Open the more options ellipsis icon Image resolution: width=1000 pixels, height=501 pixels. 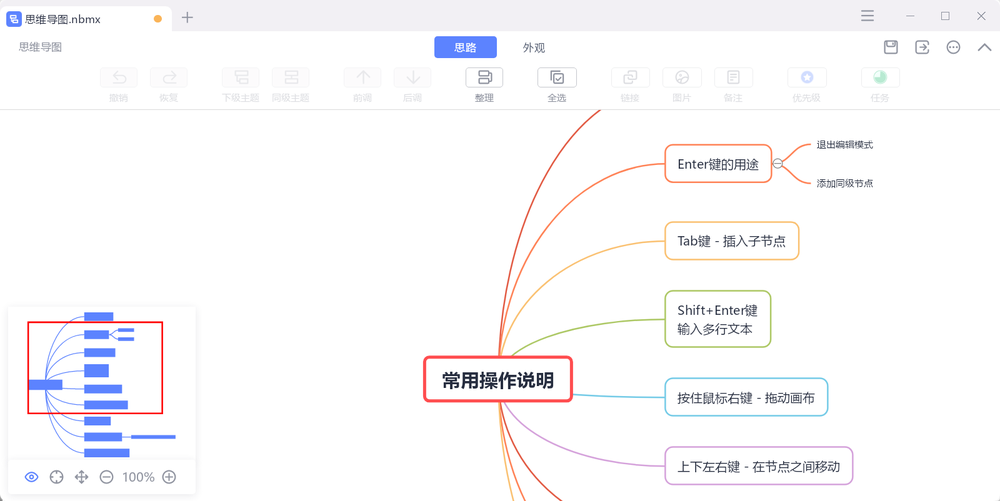coord(953,47)
